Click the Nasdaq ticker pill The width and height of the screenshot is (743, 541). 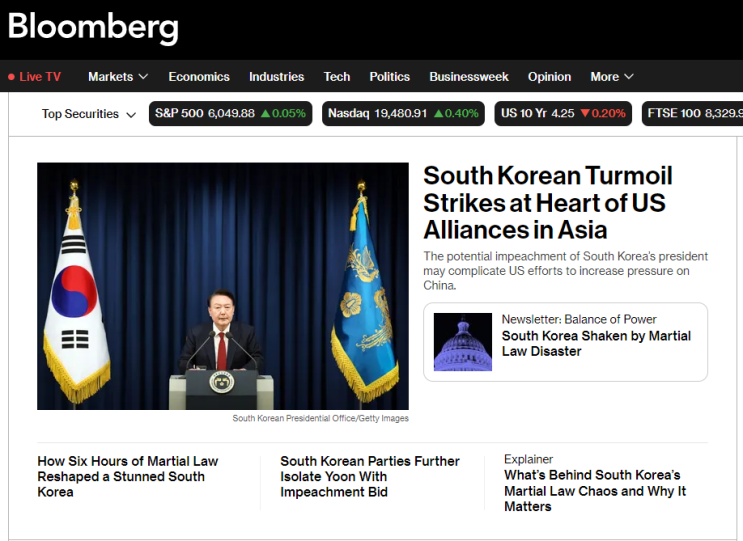point(403,114)
